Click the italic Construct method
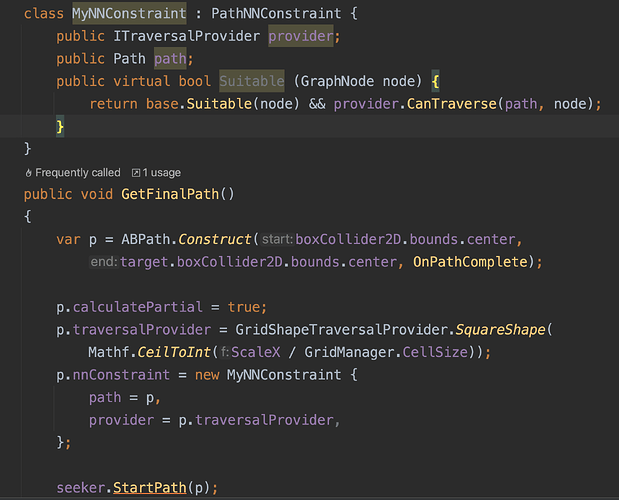The height and width of the screenshot is (500, 619). point(214,240)
